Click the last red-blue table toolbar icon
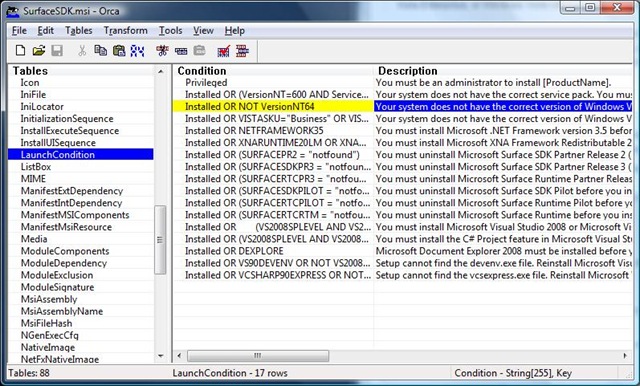640x386 pixels. [242, 51]
